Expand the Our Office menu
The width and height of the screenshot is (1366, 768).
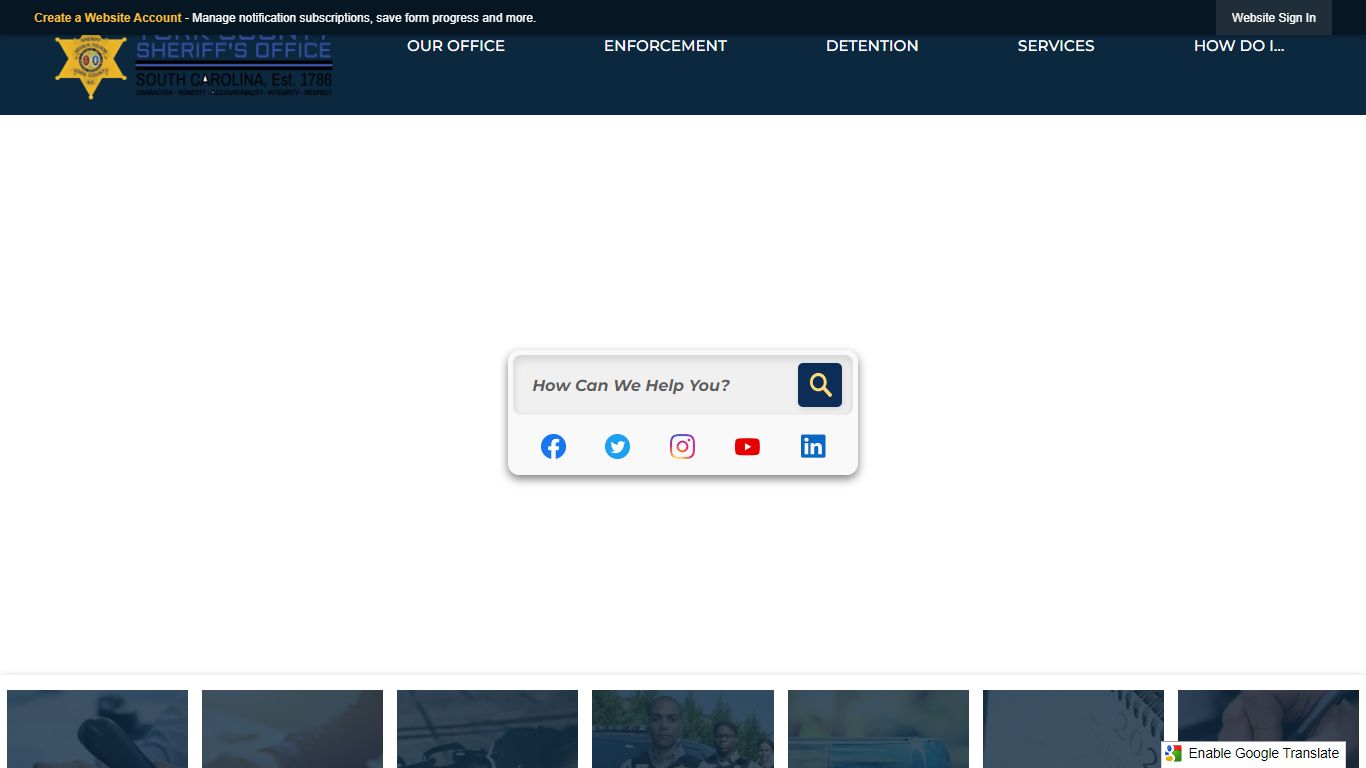(455, 46)
